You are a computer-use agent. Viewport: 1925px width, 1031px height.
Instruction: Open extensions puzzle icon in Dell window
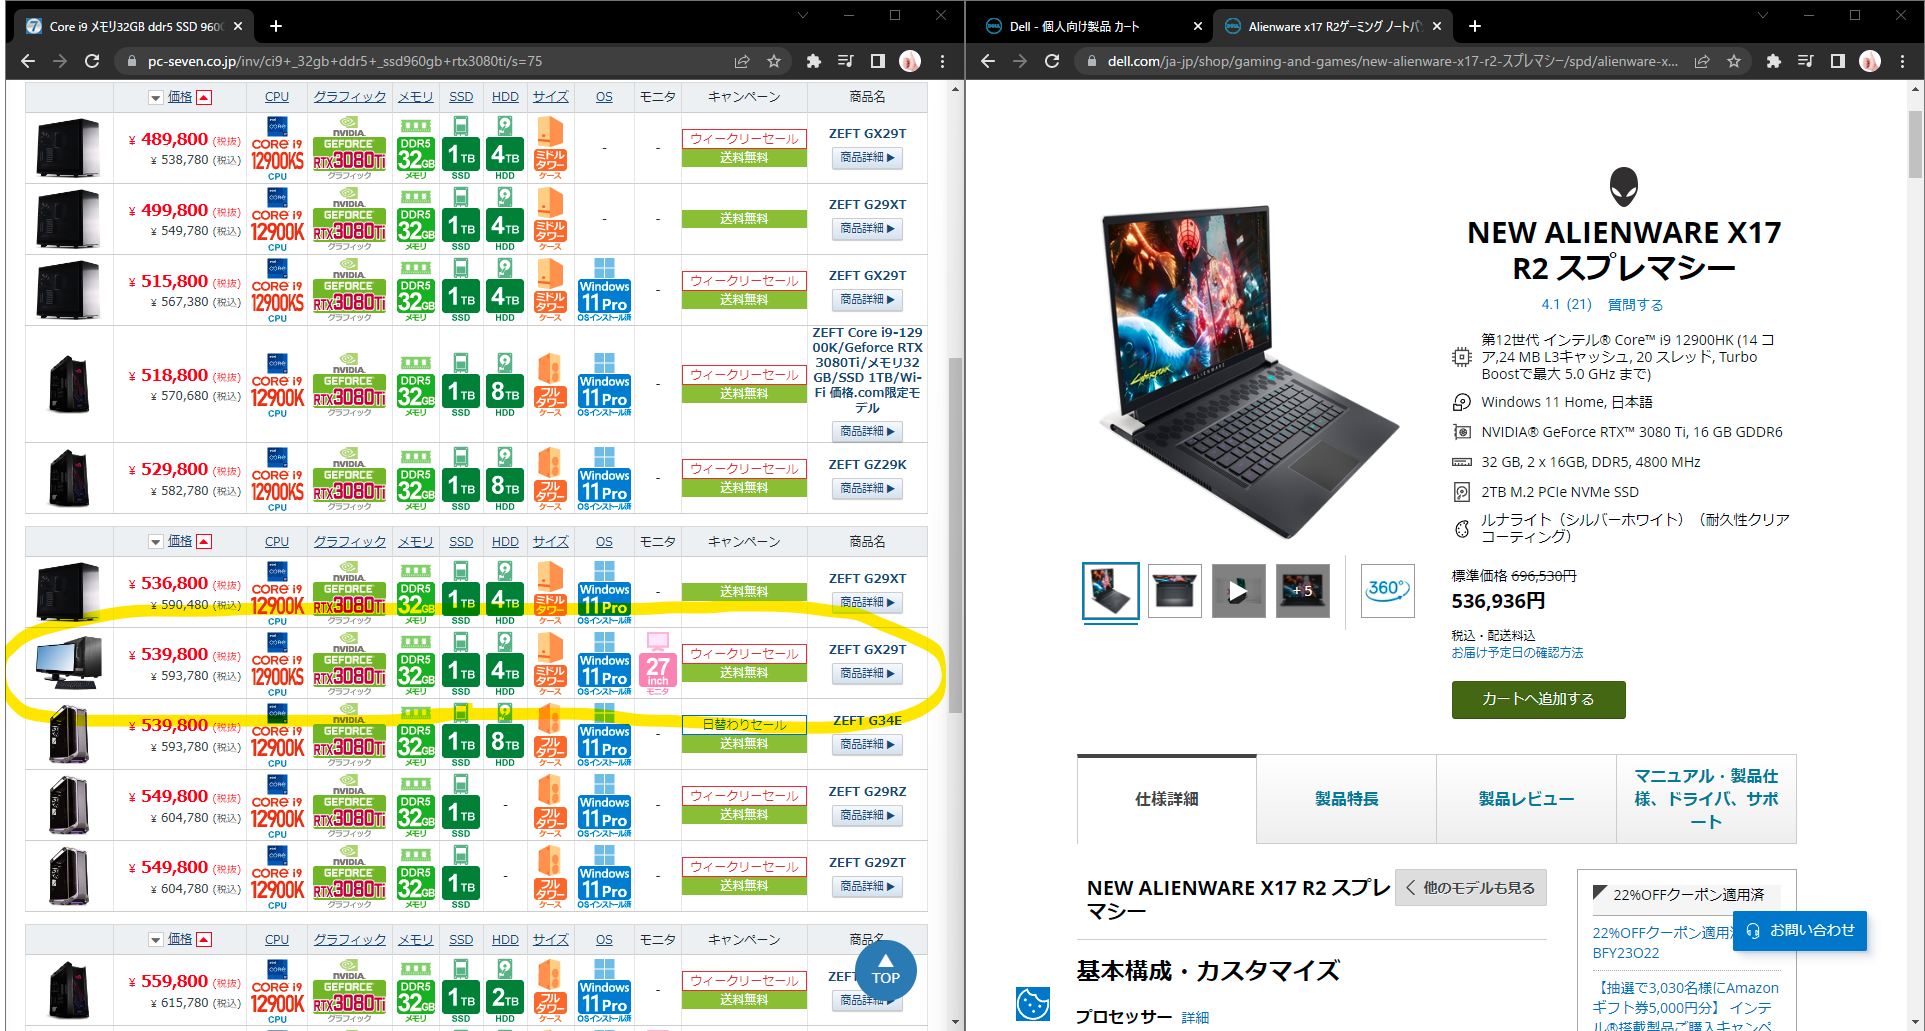[x=1774, y=61]
